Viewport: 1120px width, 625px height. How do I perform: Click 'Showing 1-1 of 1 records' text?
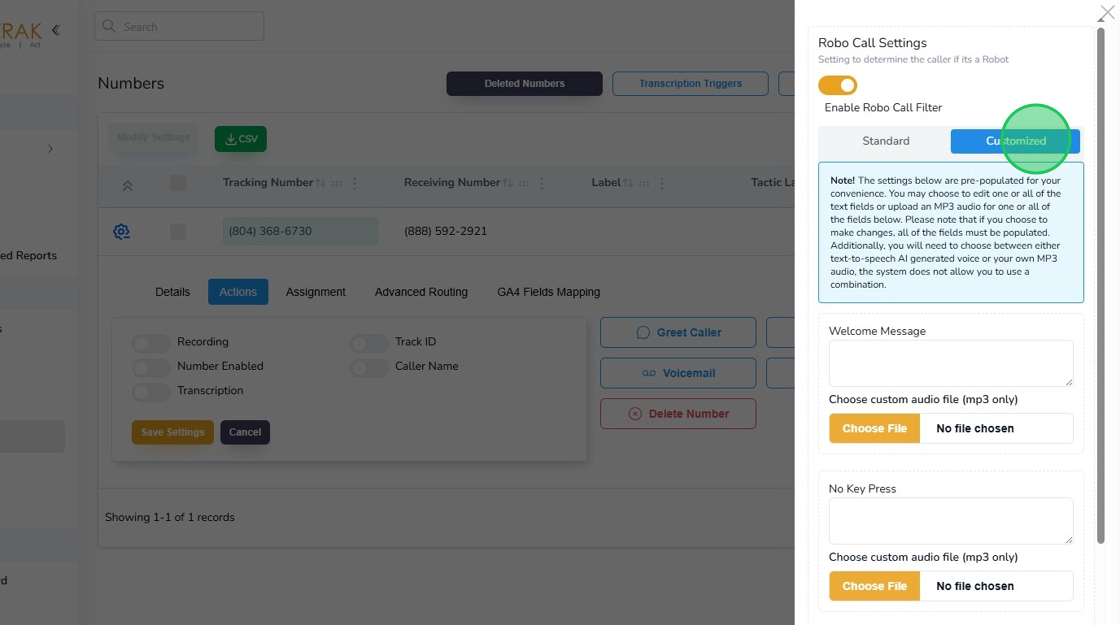pos(170,517)
